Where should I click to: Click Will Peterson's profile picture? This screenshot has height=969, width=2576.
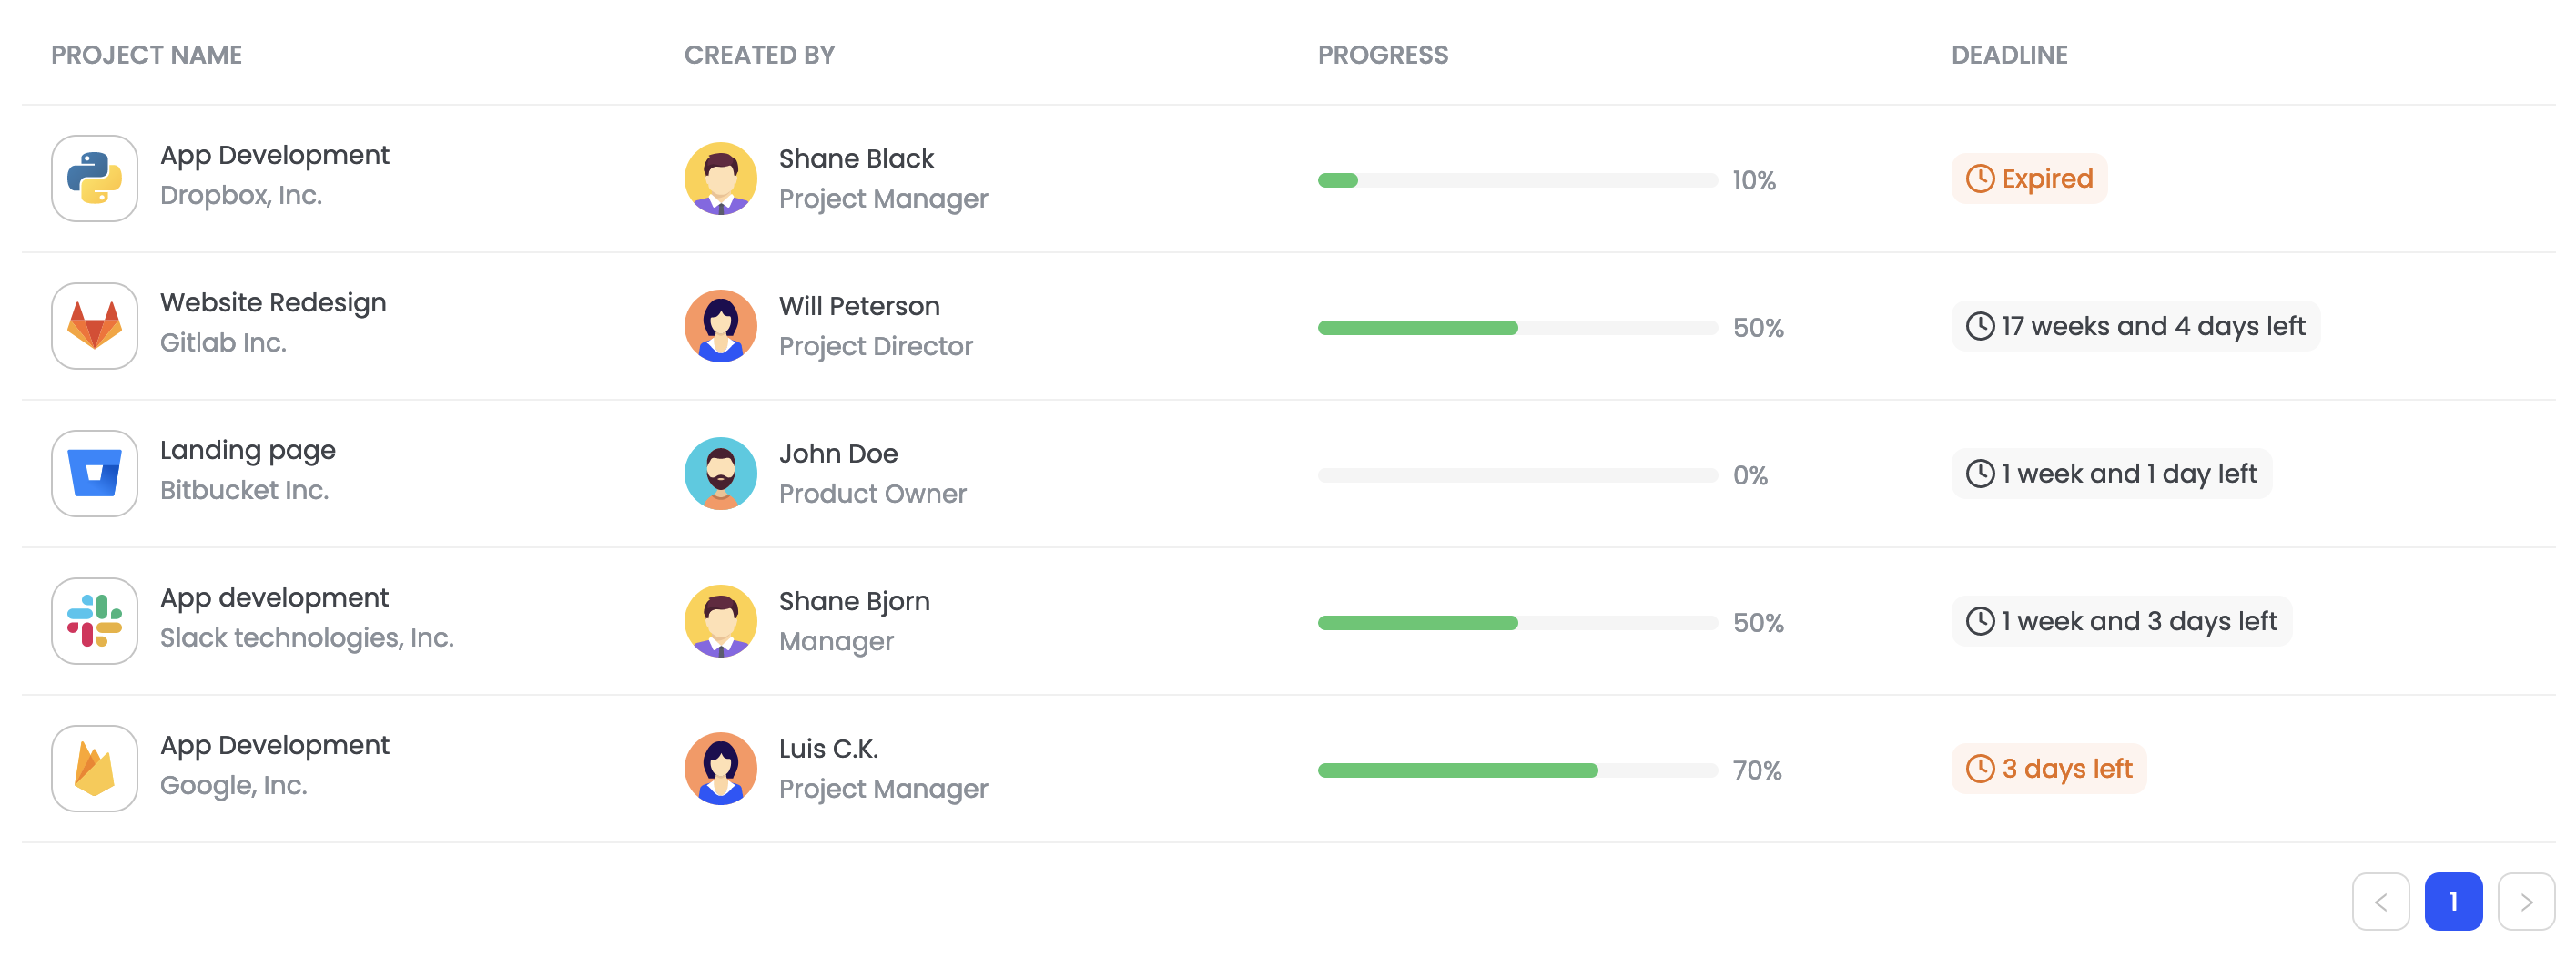click(720, 325)
